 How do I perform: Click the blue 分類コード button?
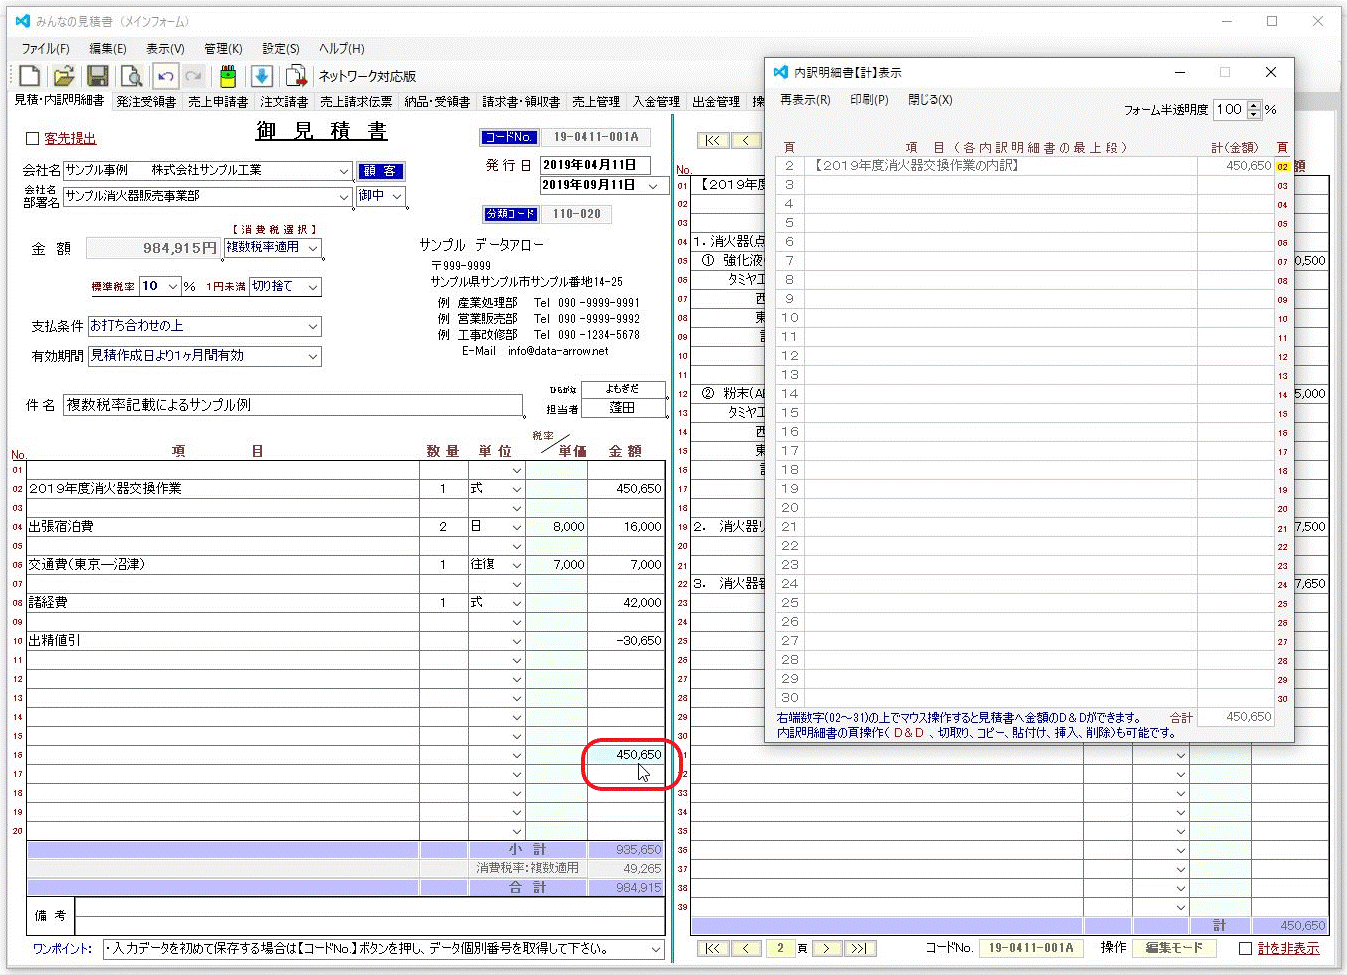pos(511,214)
